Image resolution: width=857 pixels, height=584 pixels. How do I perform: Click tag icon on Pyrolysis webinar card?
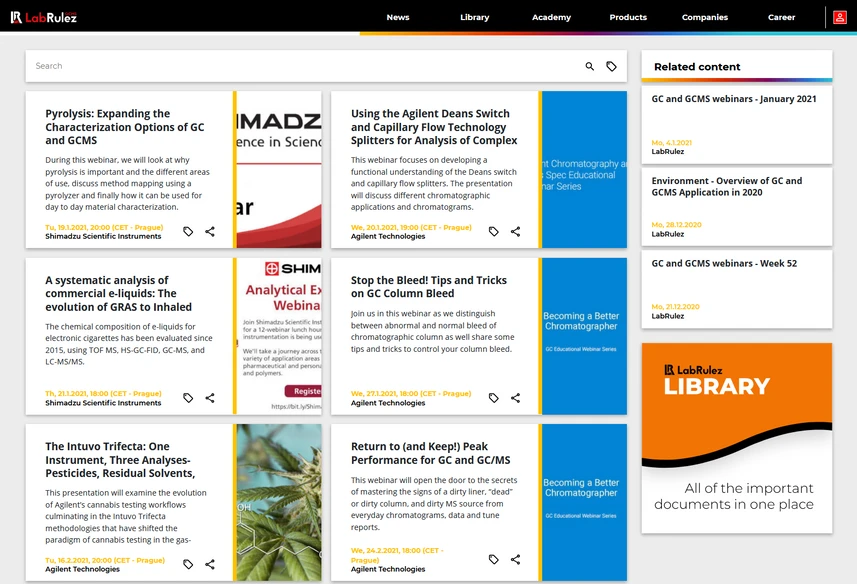188,232
